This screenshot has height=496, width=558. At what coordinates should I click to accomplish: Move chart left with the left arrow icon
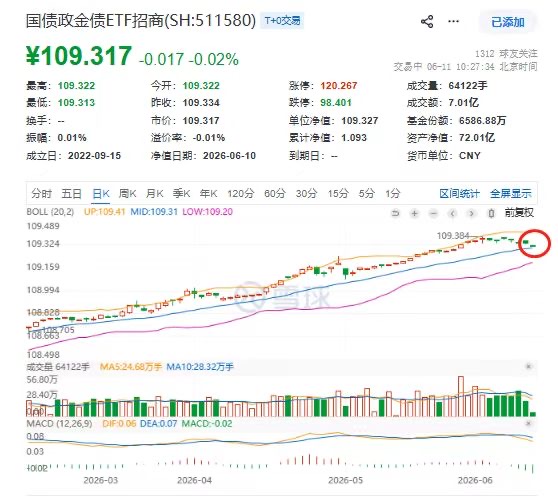pyautogui.click(x=453, y=213)
